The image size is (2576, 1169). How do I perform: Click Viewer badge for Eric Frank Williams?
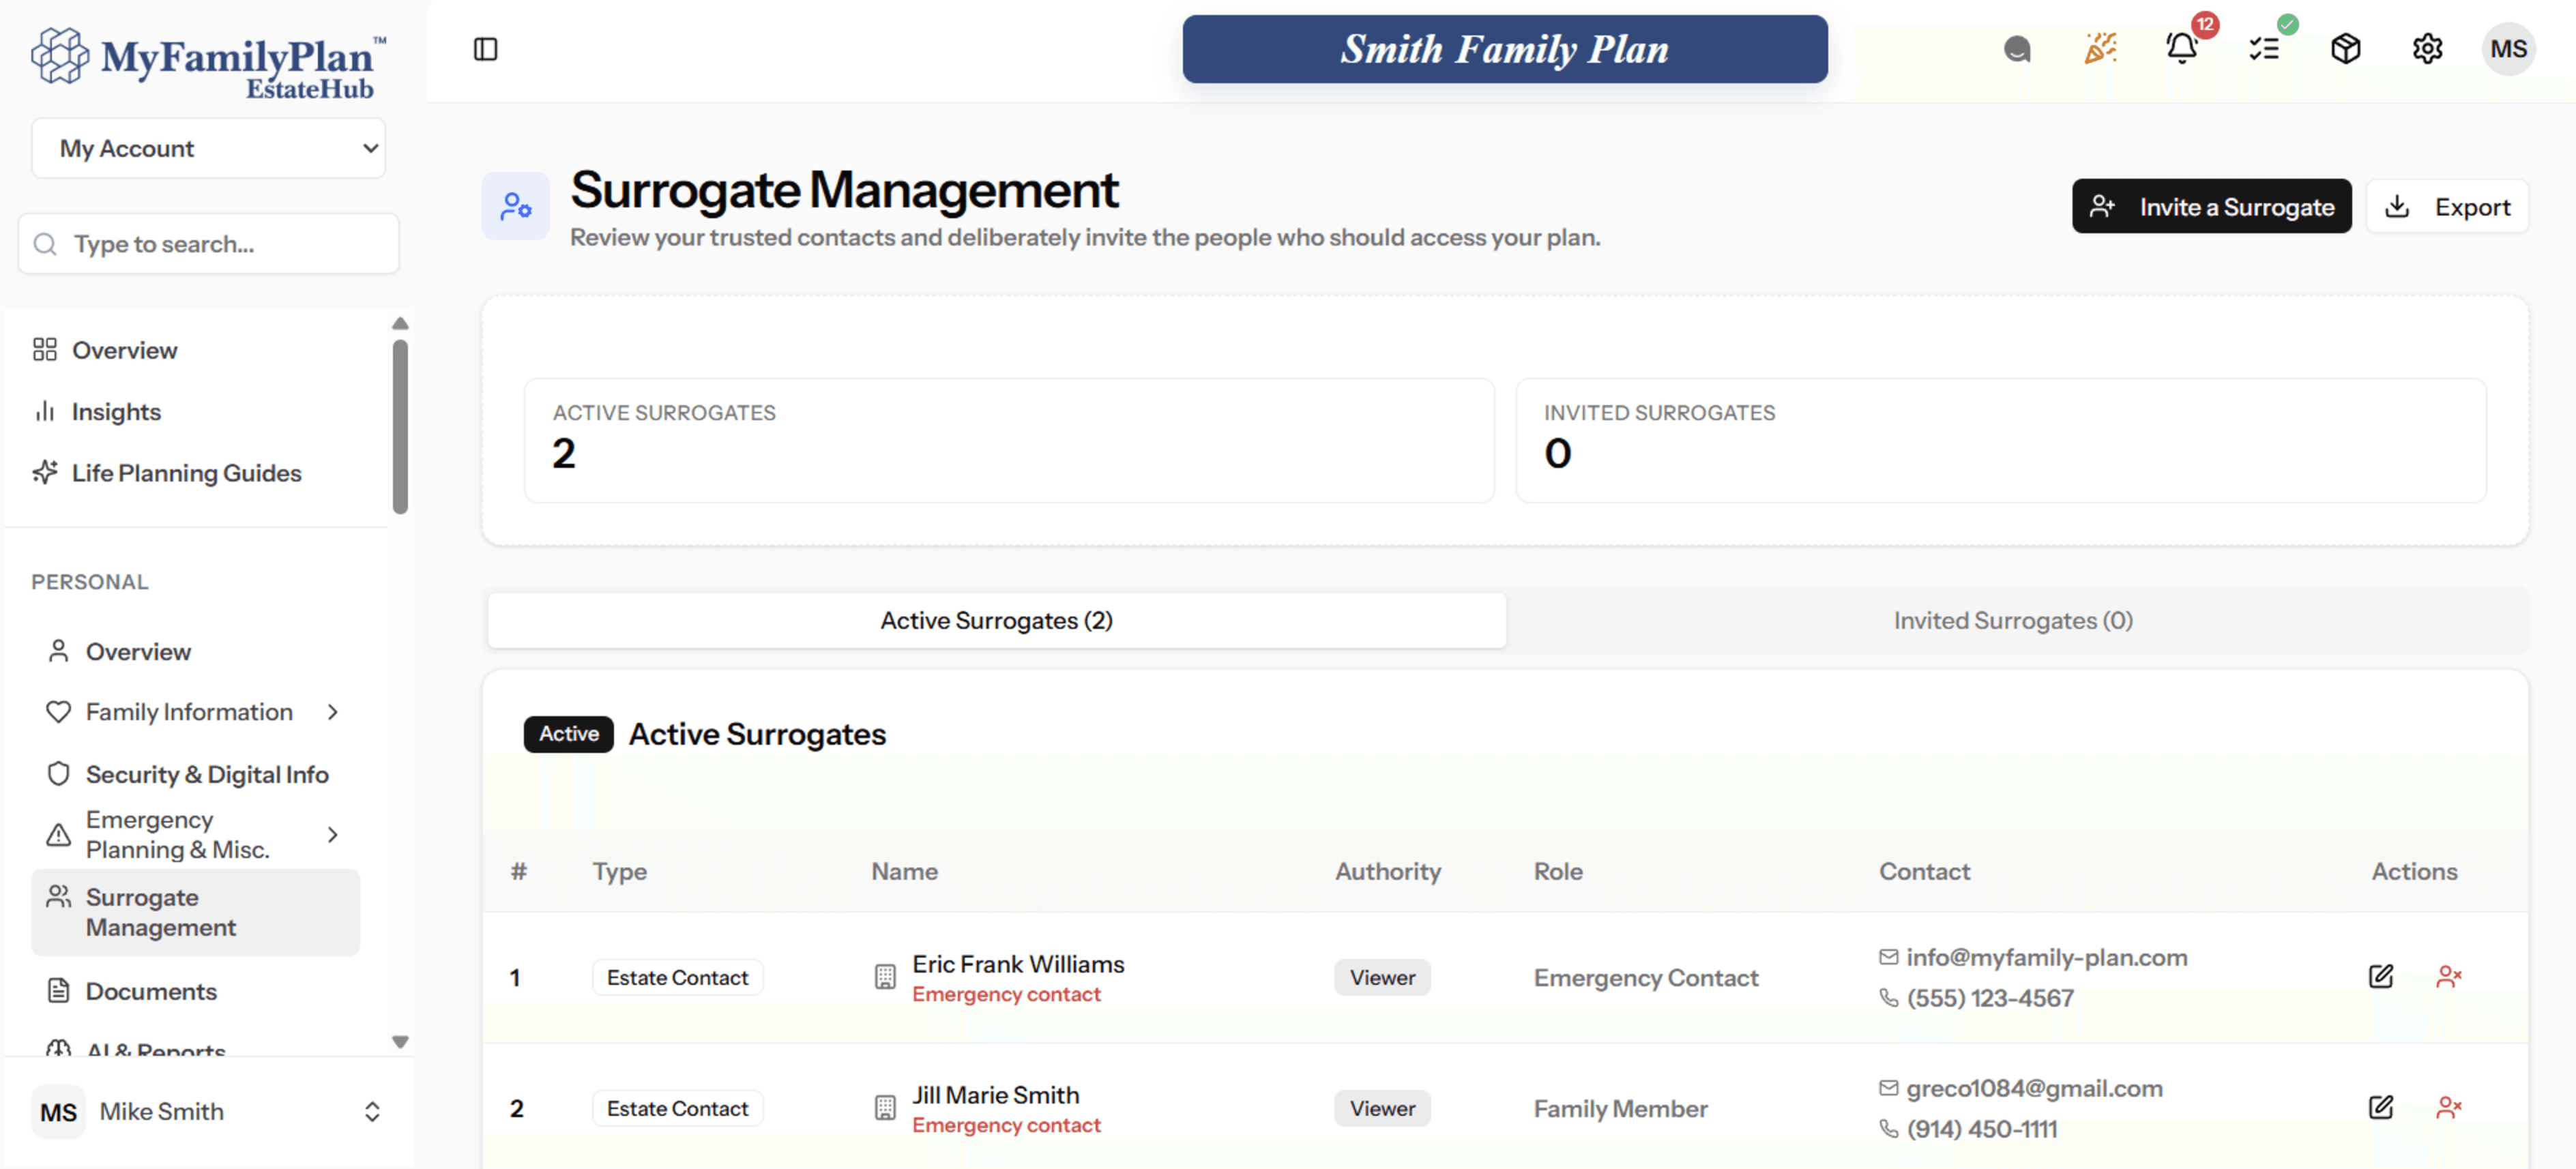(1382, 977)
